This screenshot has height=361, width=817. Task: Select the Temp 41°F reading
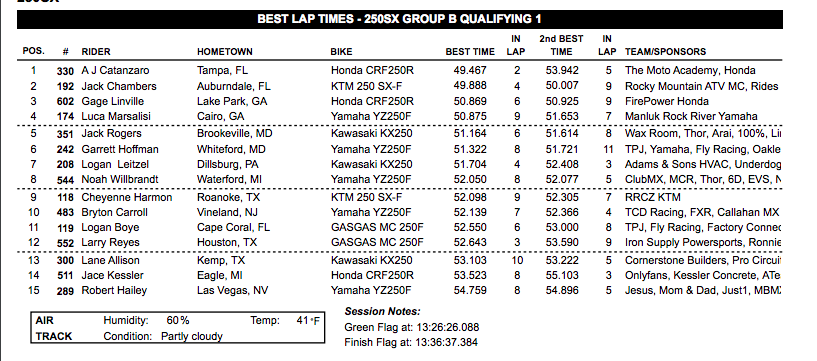point(308,320)
